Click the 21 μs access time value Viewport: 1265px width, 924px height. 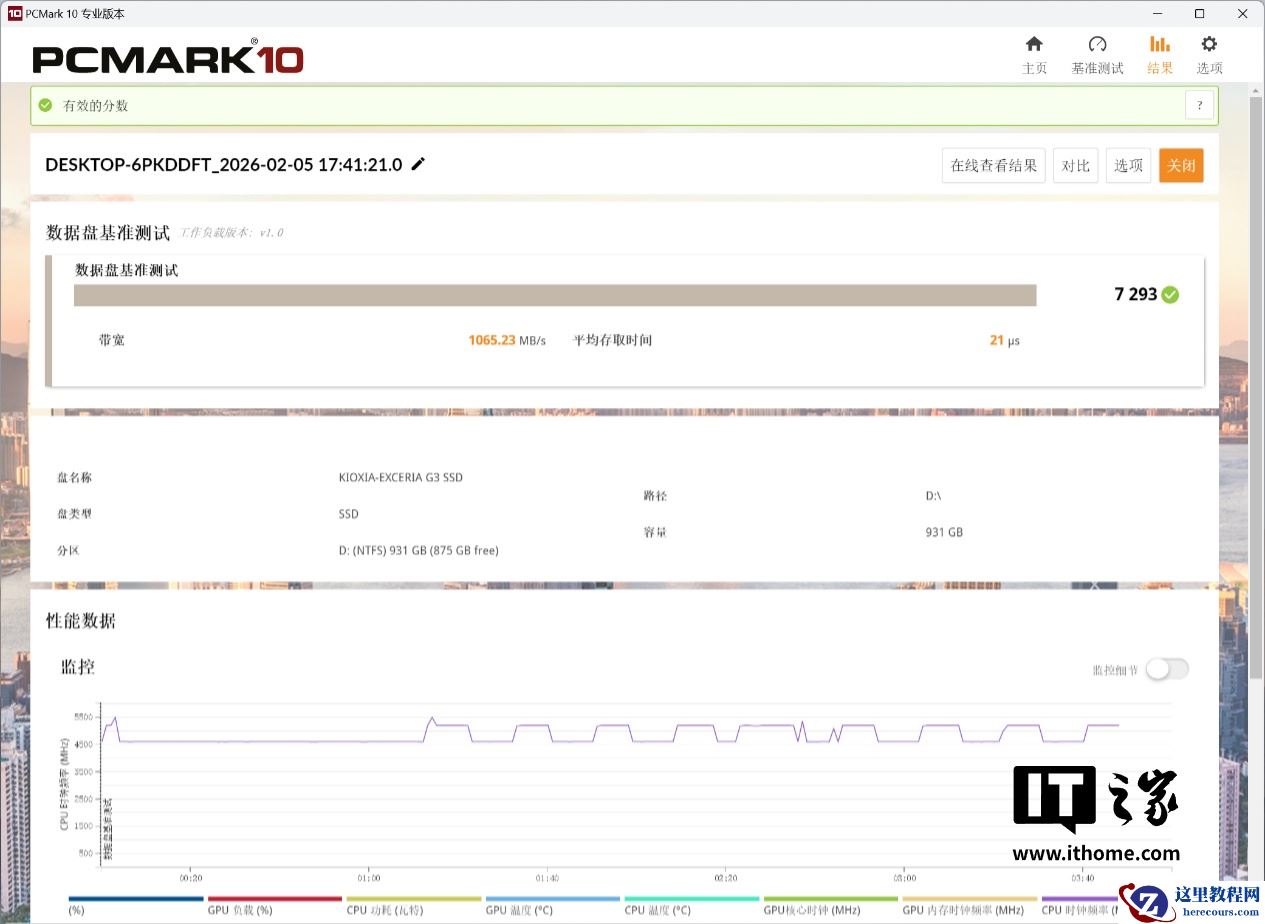click(x=1004, y=340)
